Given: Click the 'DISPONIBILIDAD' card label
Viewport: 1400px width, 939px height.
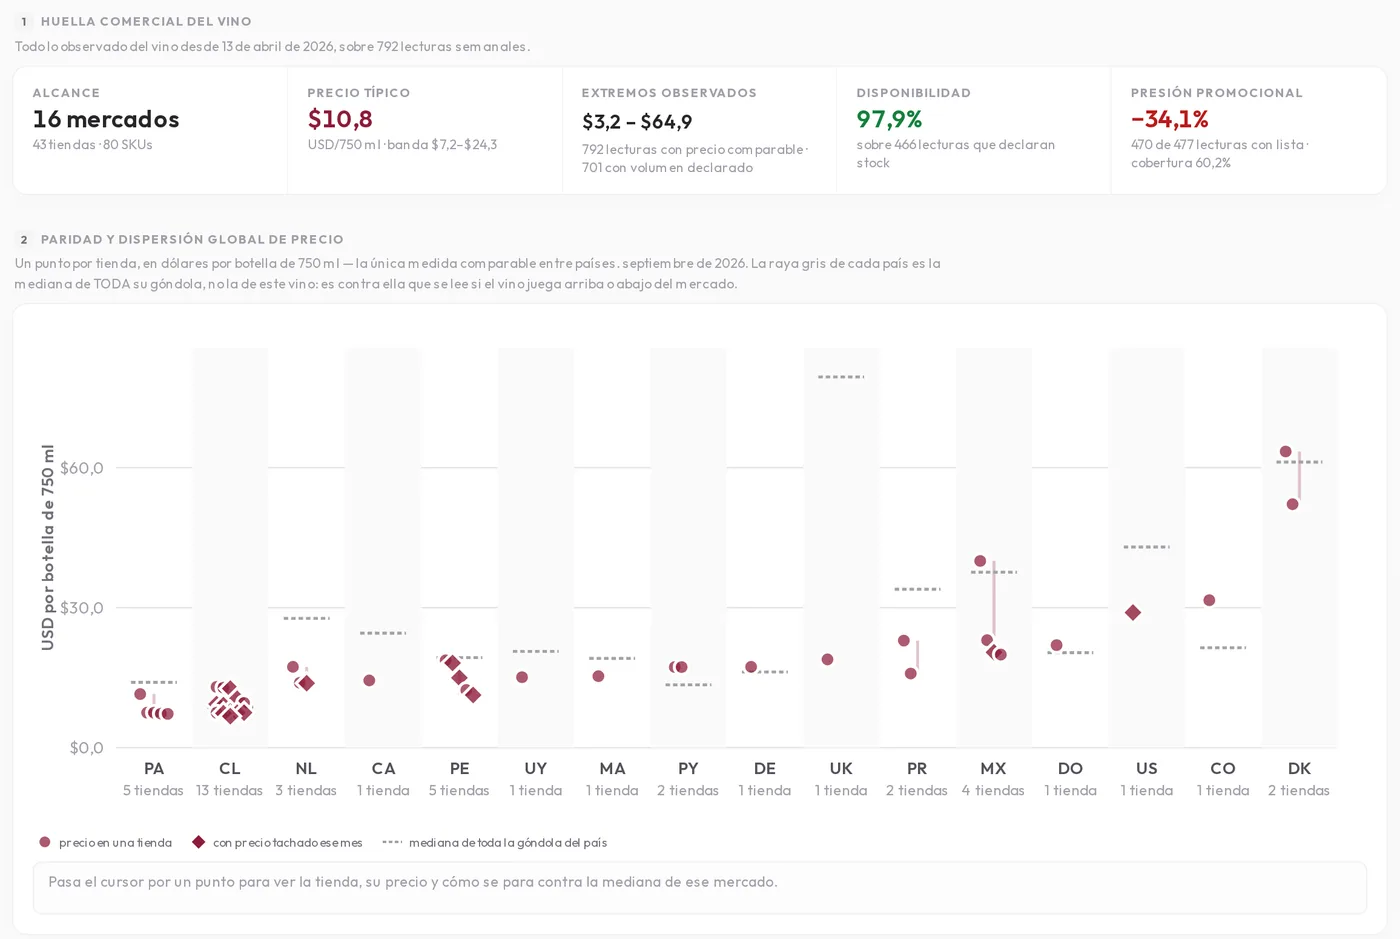Looking at the screenshot, I should click(x=913, y=93).
